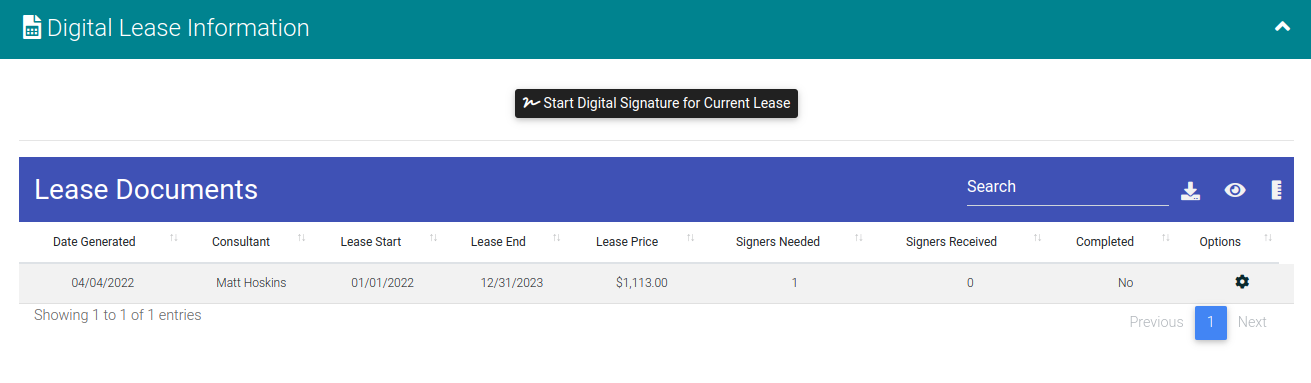Toggle column visibility with eye icon
This screenshot has width=1311, height=383.
(1235, 190)
